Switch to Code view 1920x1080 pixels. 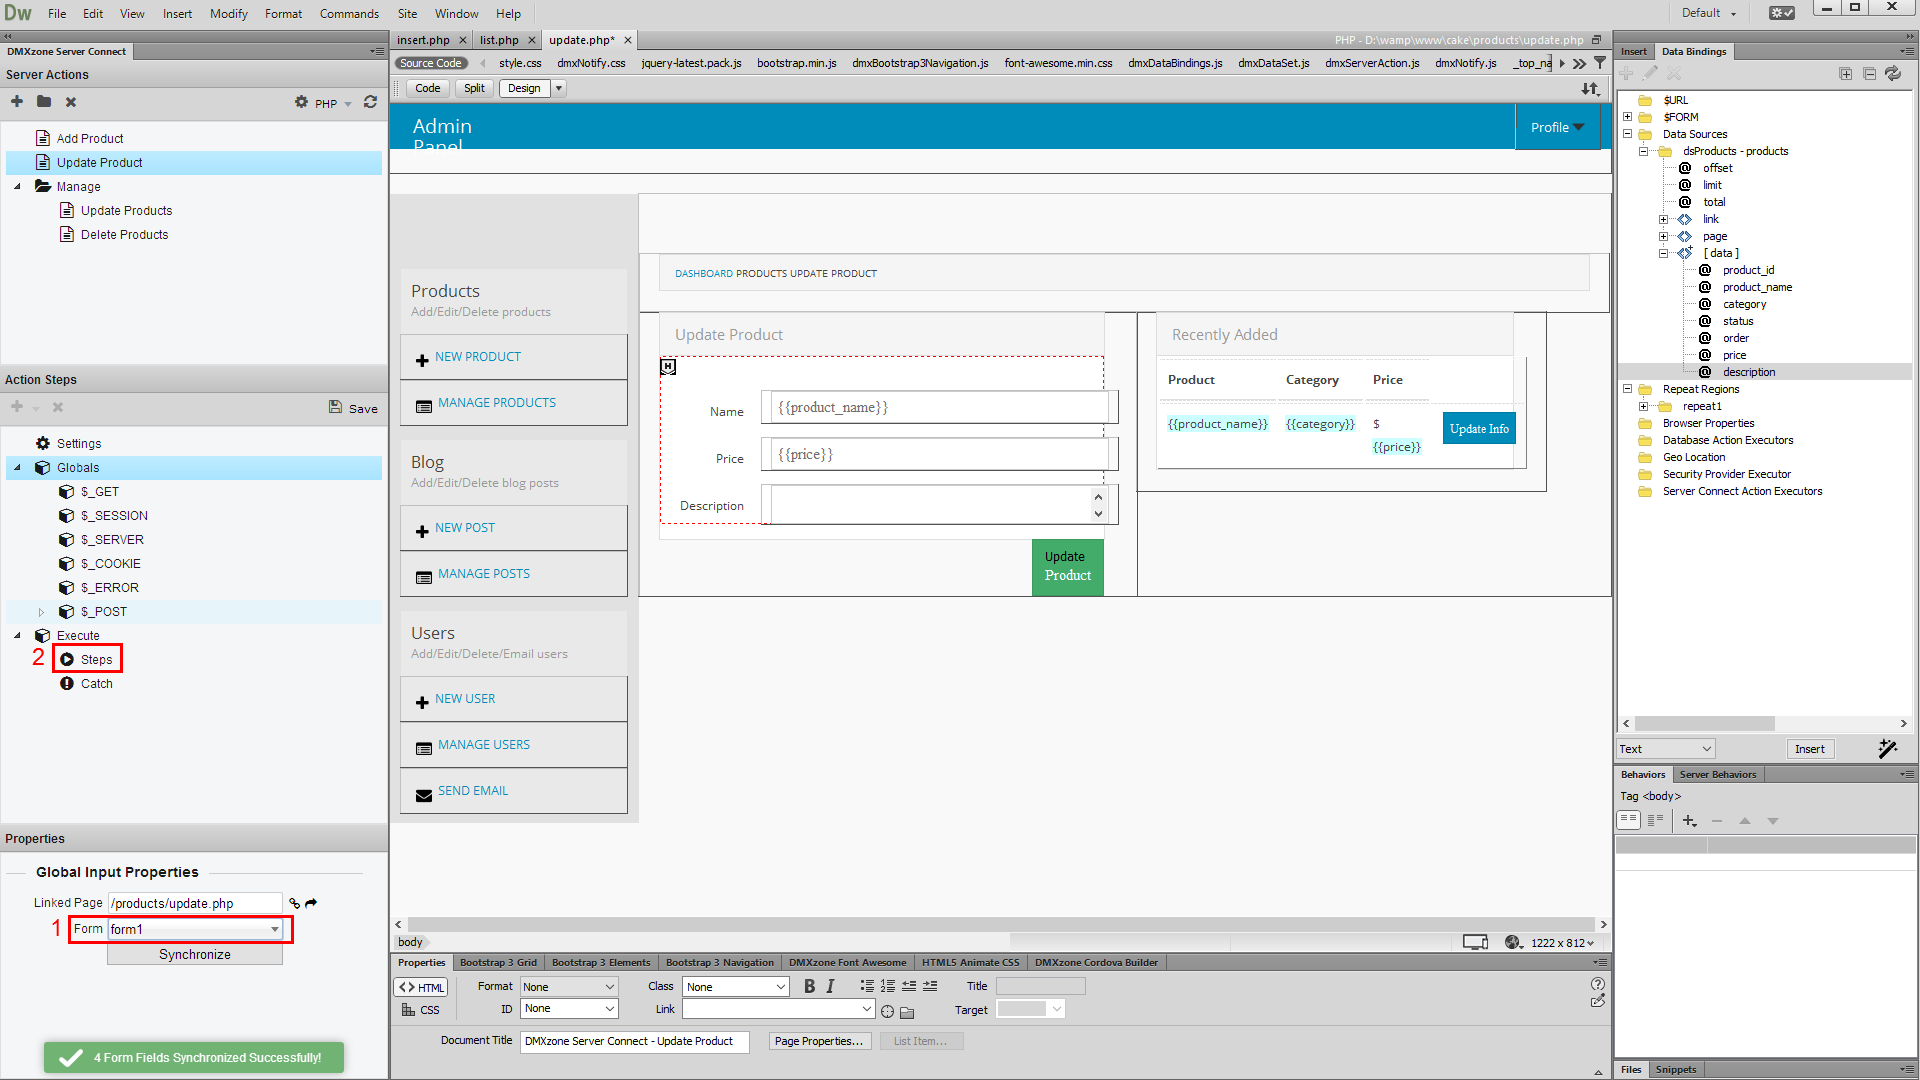click(428, 88)
